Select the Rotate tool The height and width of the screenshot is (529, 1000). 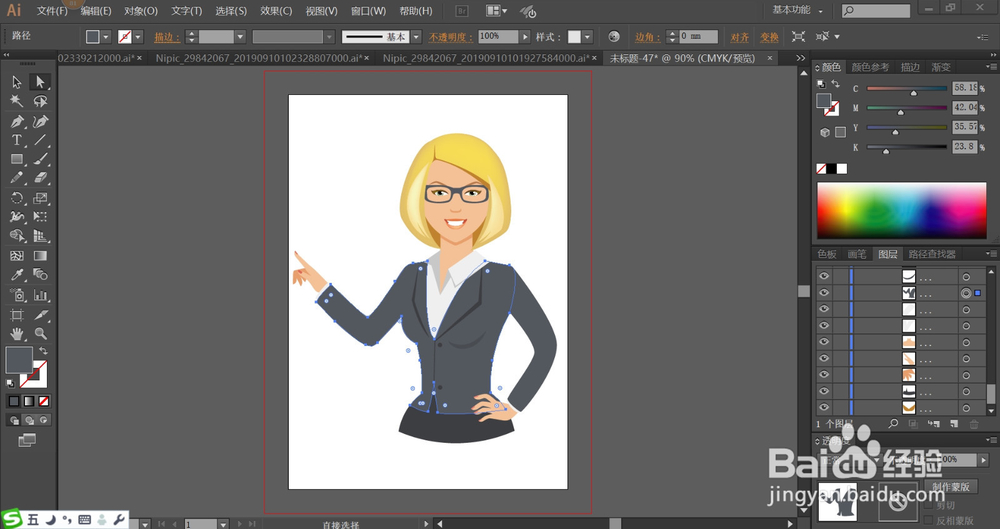17,198
